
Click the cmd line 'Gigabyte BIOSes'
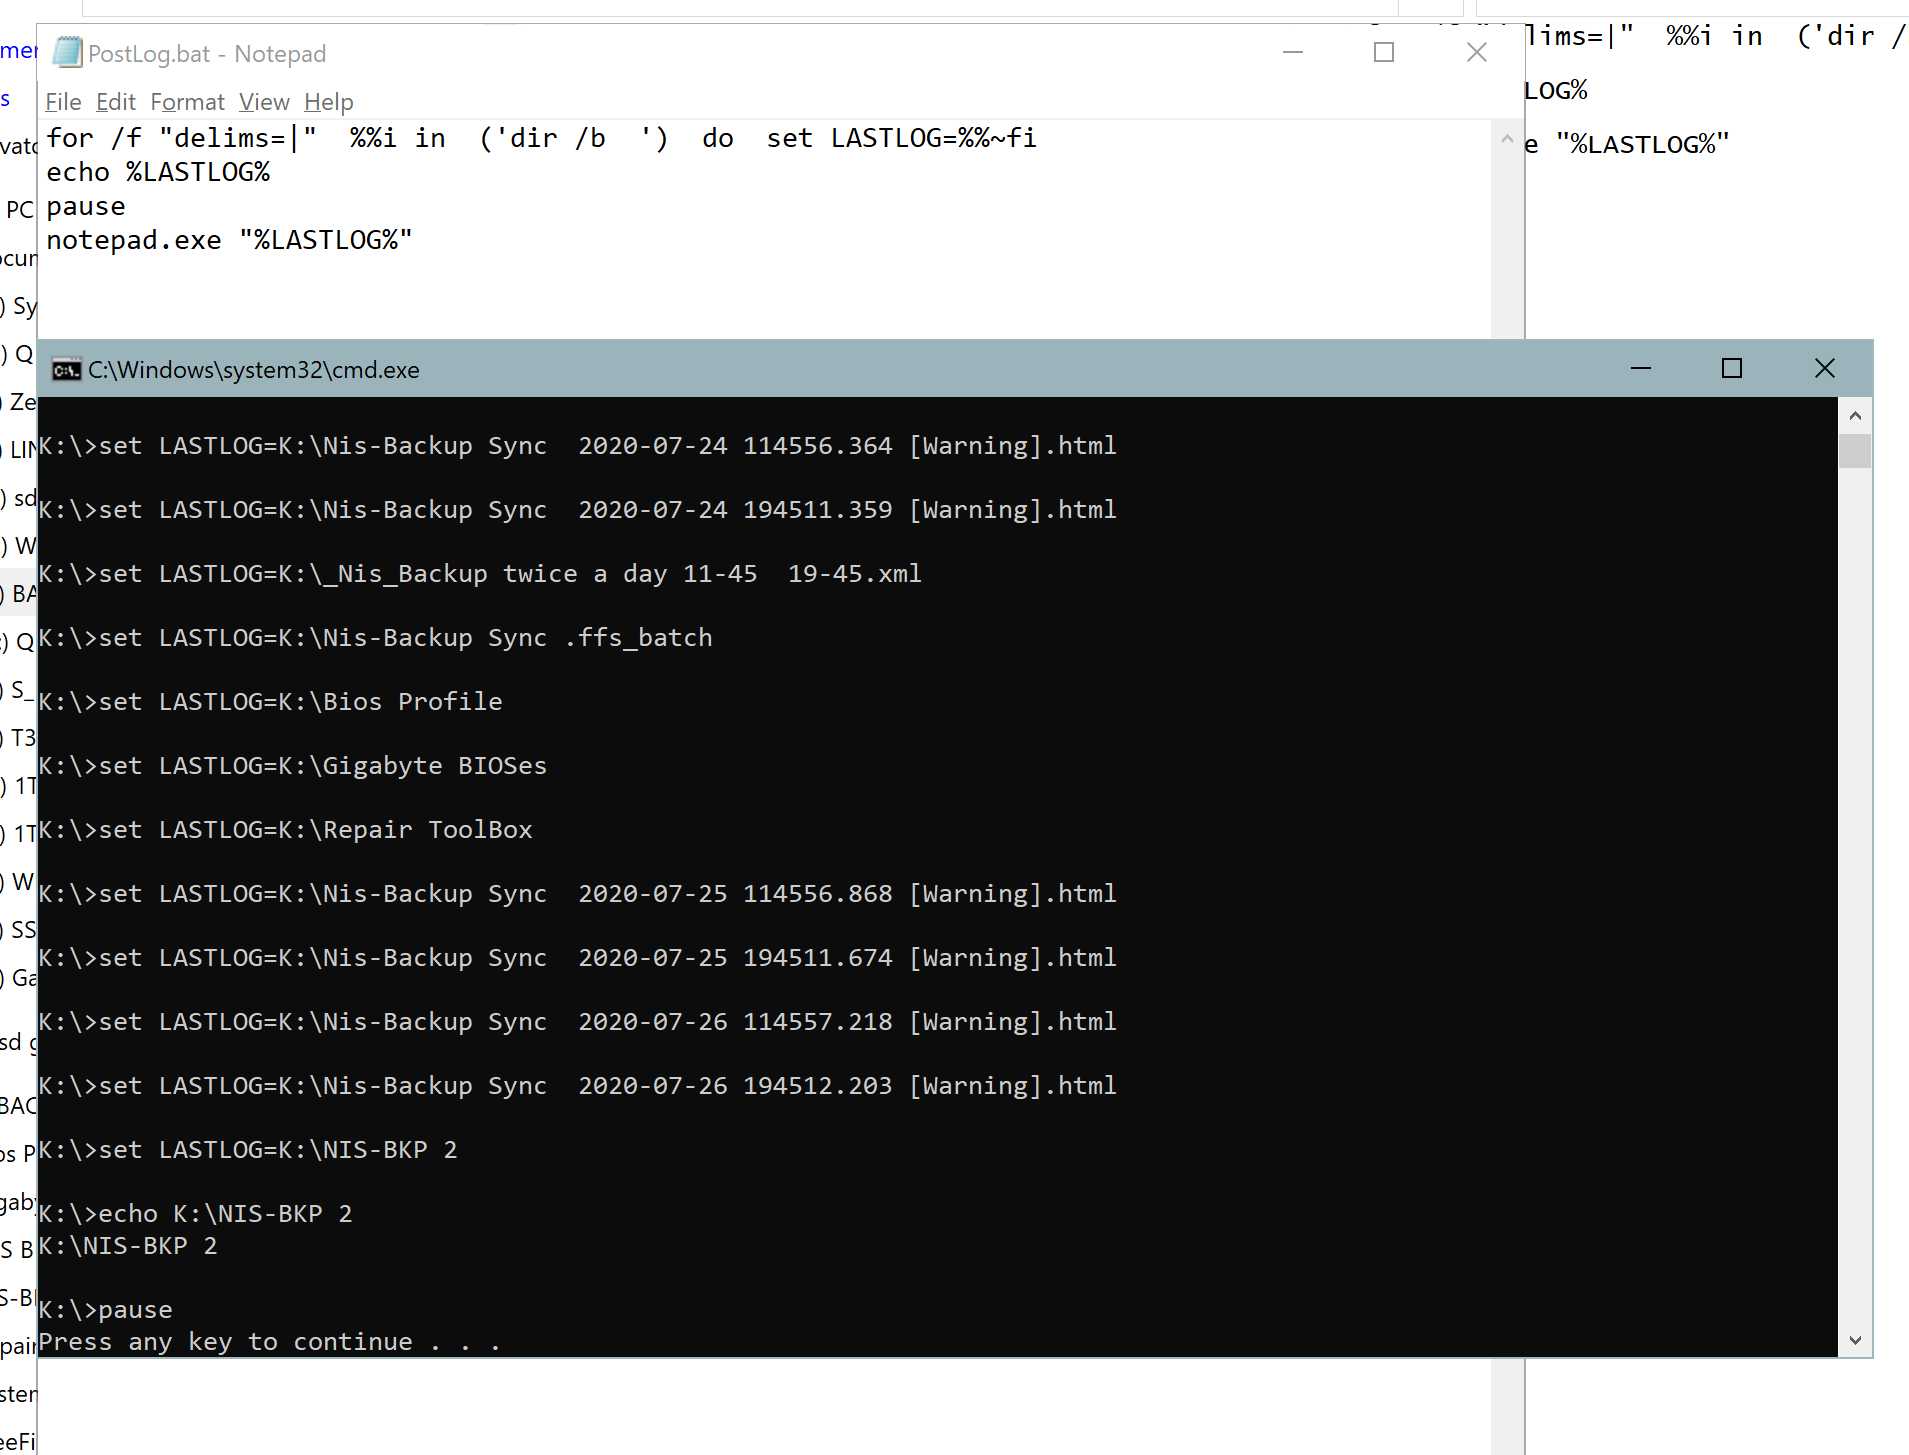pyautogui.click(x=292, y=766)
